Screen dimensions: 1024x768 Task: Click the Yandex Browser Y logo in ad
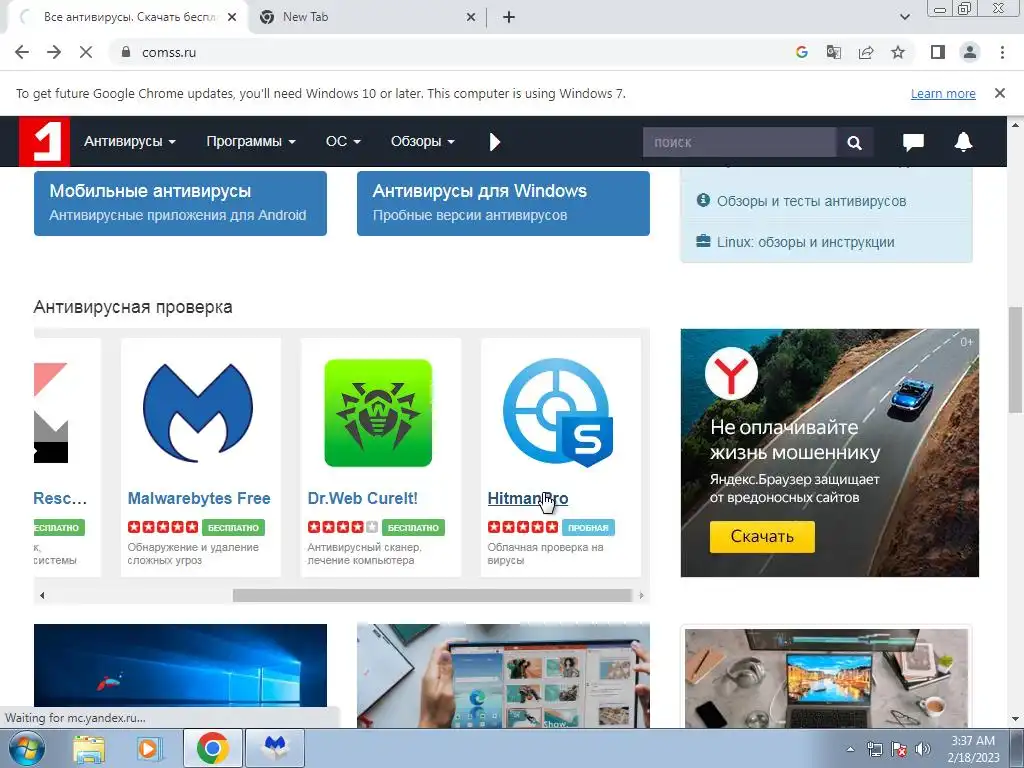point(731,373)
